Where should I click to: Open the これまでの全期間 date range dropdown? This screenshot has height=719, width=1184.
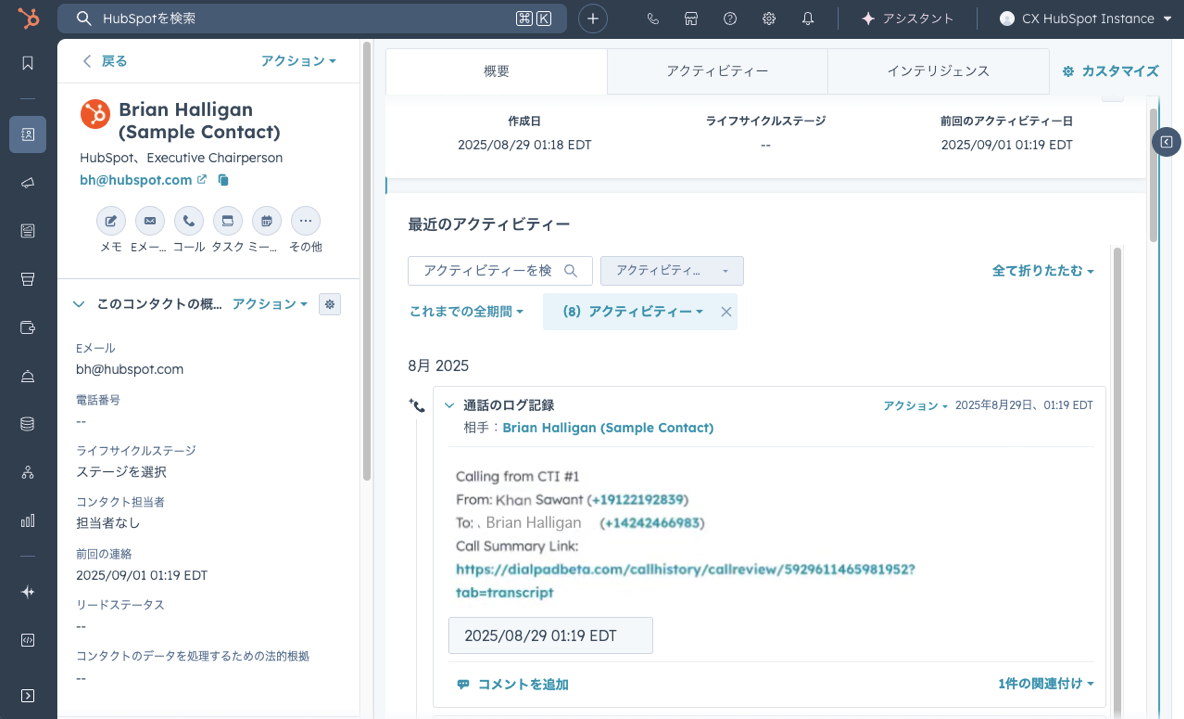tap(466, 312)
